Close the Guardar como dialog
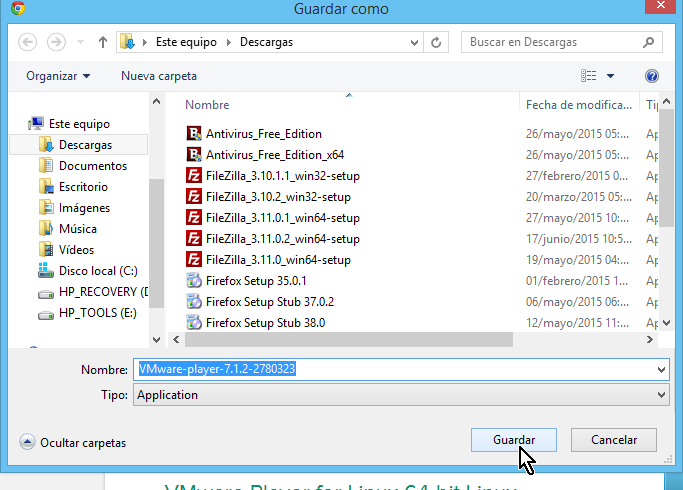The width and height of the screenshot is (683, 490). click(660, 6)
